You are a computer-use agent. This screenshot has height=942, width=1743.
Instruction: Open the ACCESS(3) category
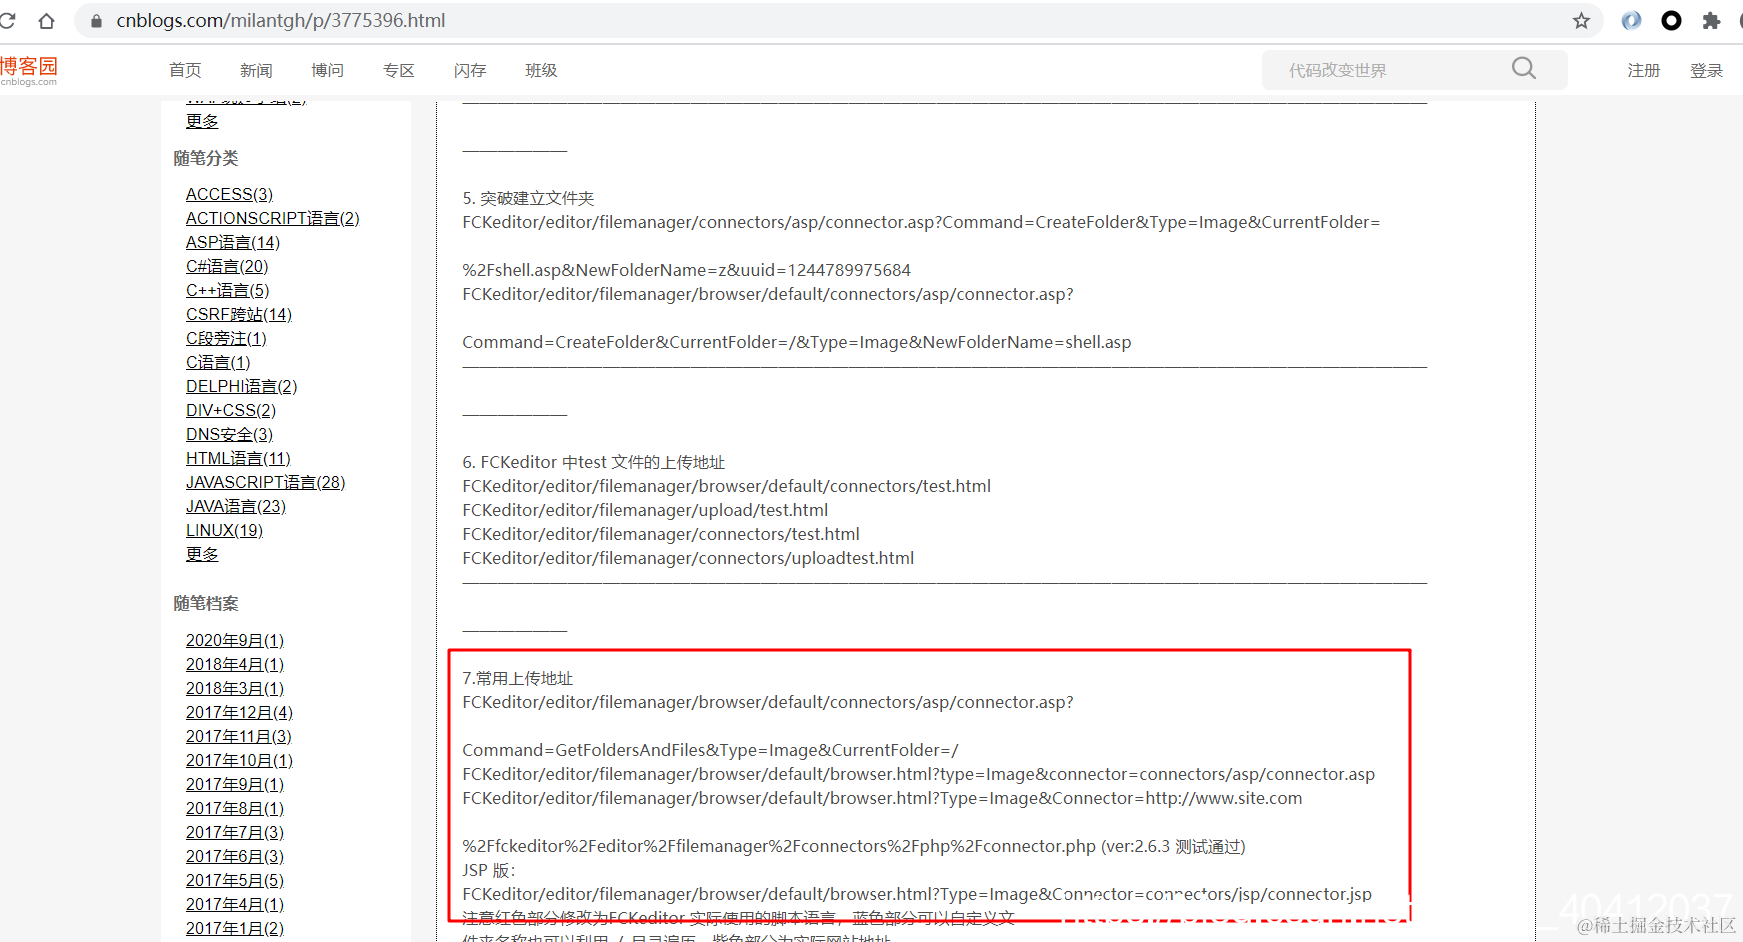[229, 194]
